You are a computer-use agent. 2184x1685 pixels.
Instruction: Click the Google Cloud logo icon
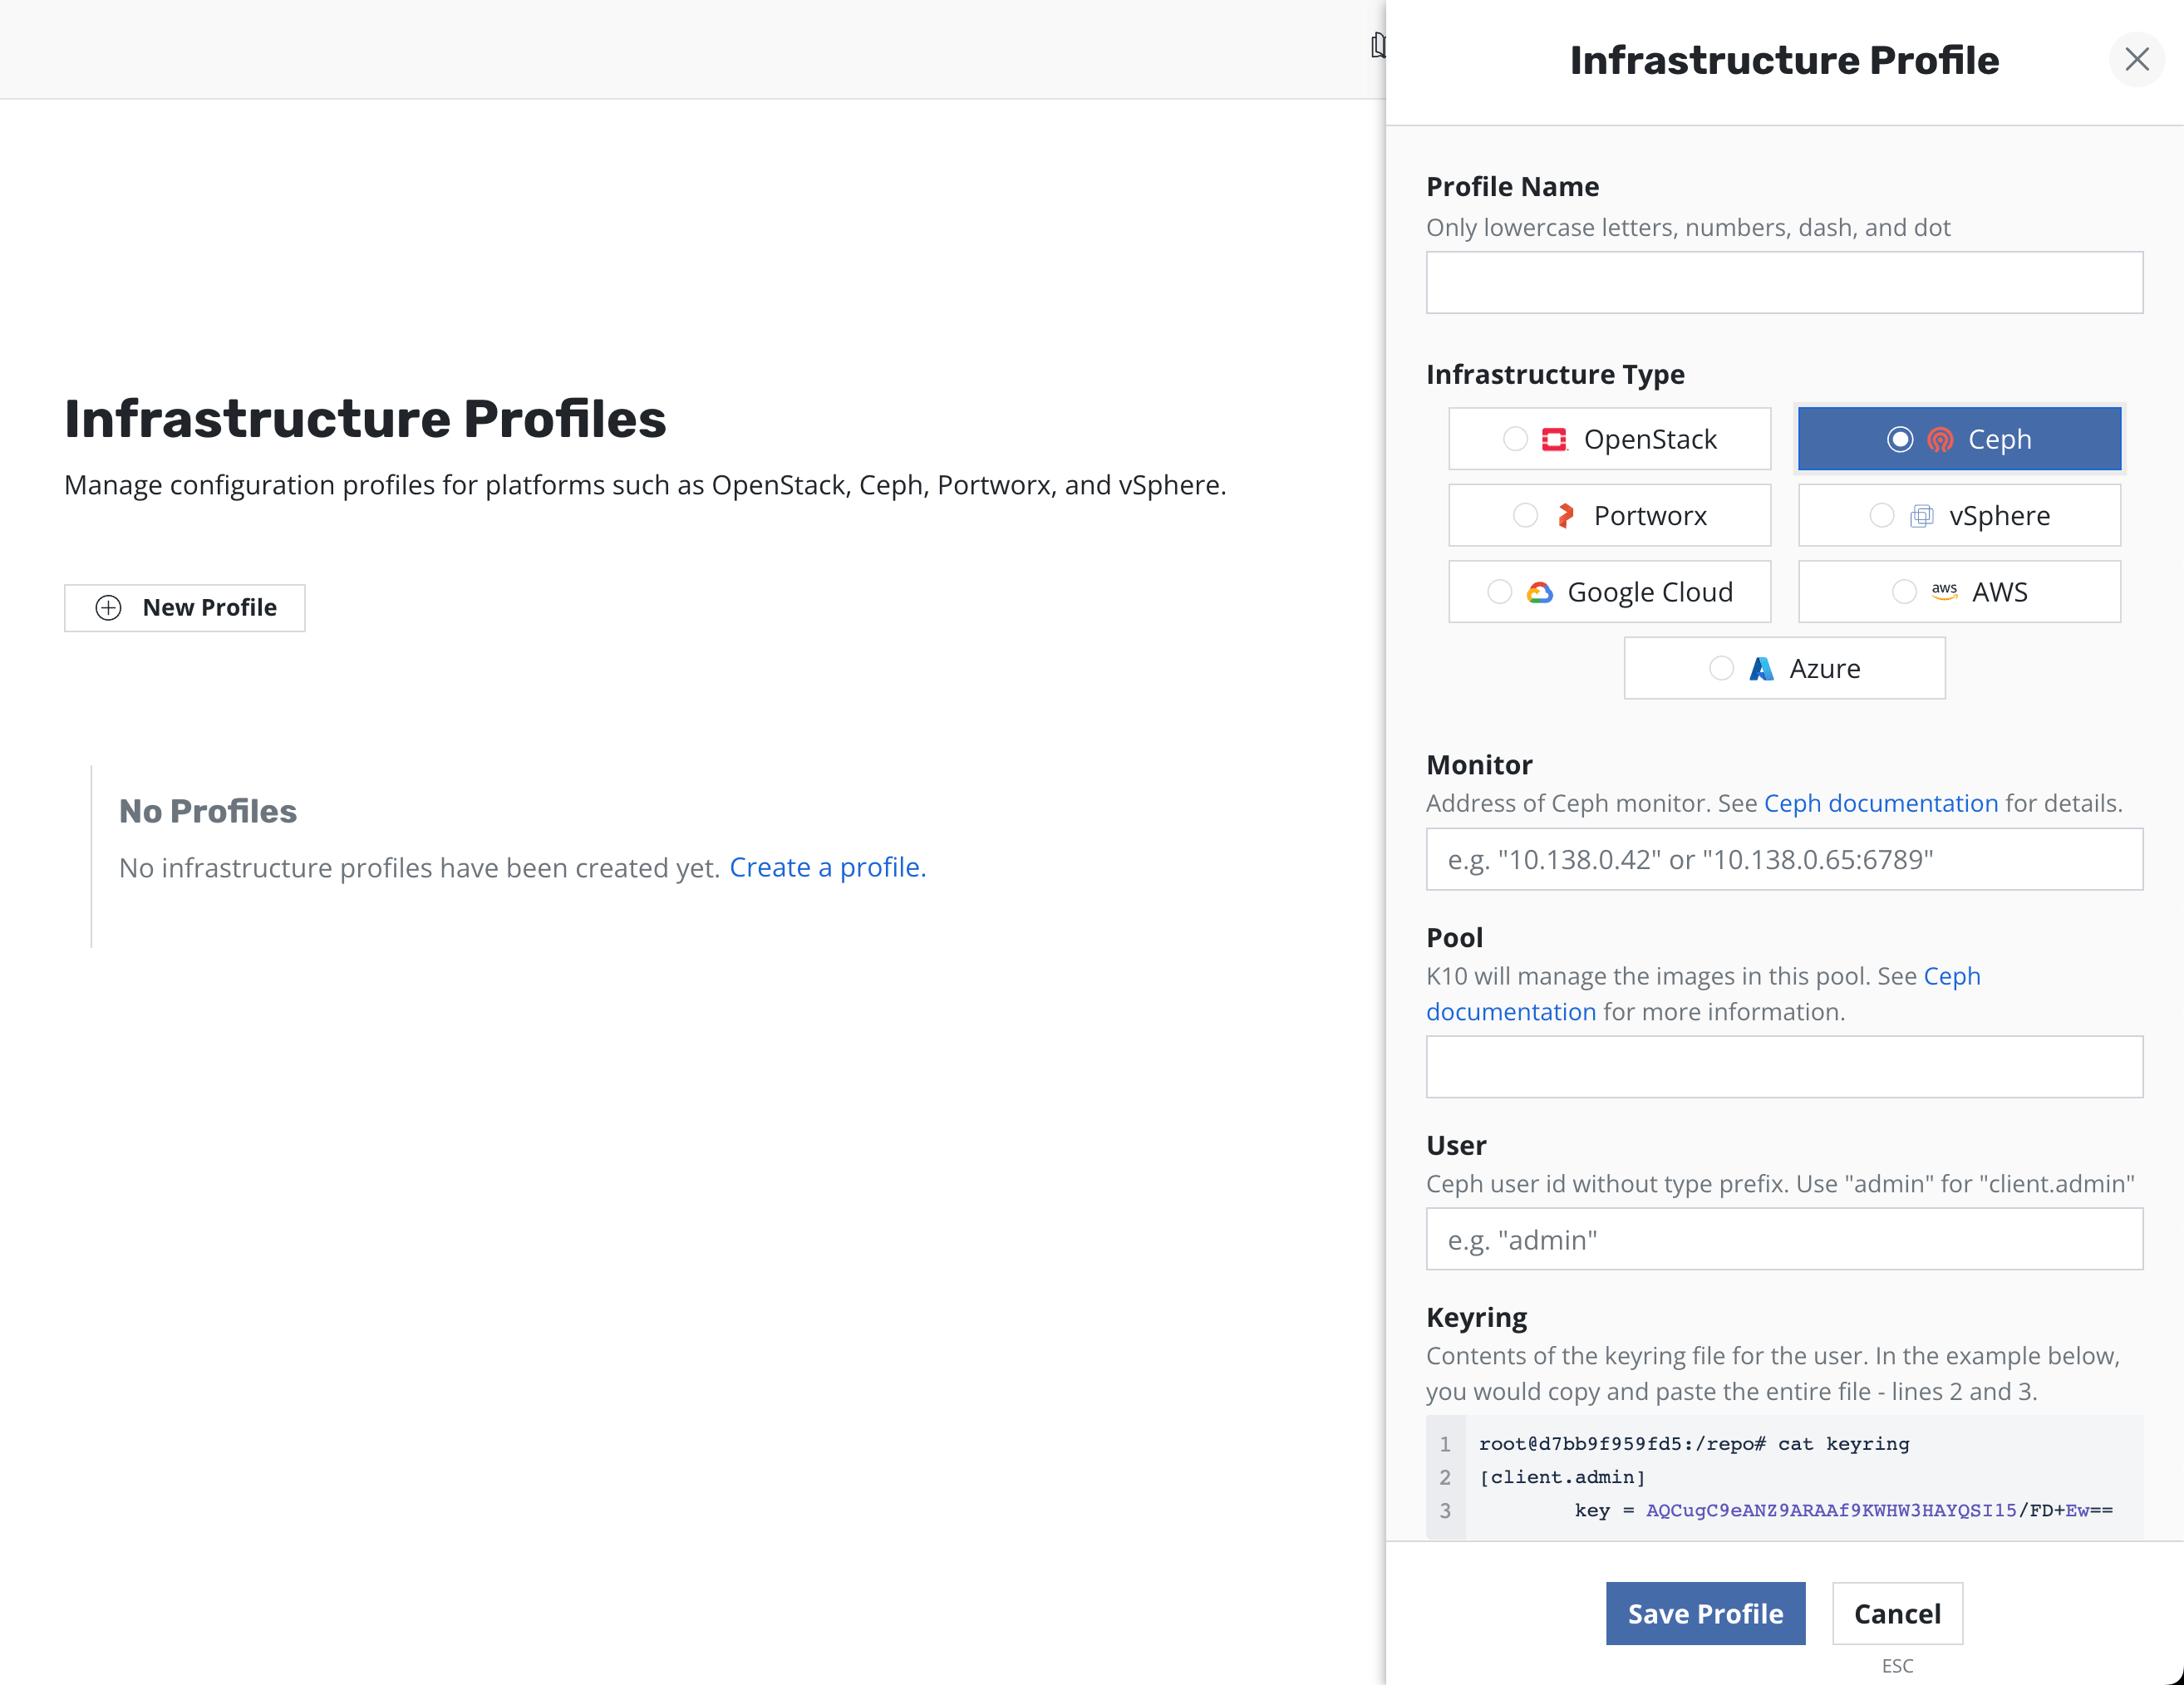(x=1540, y=593)
